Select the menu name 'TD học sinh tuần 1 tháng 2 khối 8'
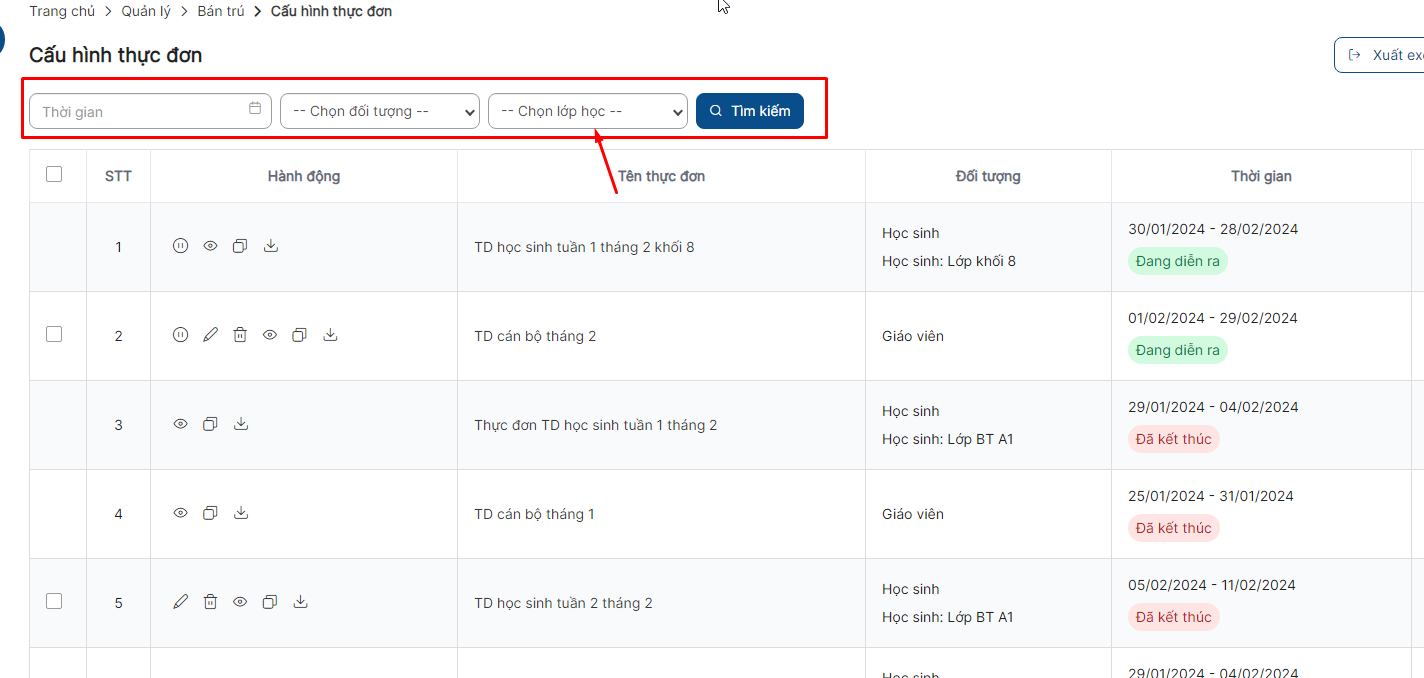The image size is (1424, 678). 584,247
